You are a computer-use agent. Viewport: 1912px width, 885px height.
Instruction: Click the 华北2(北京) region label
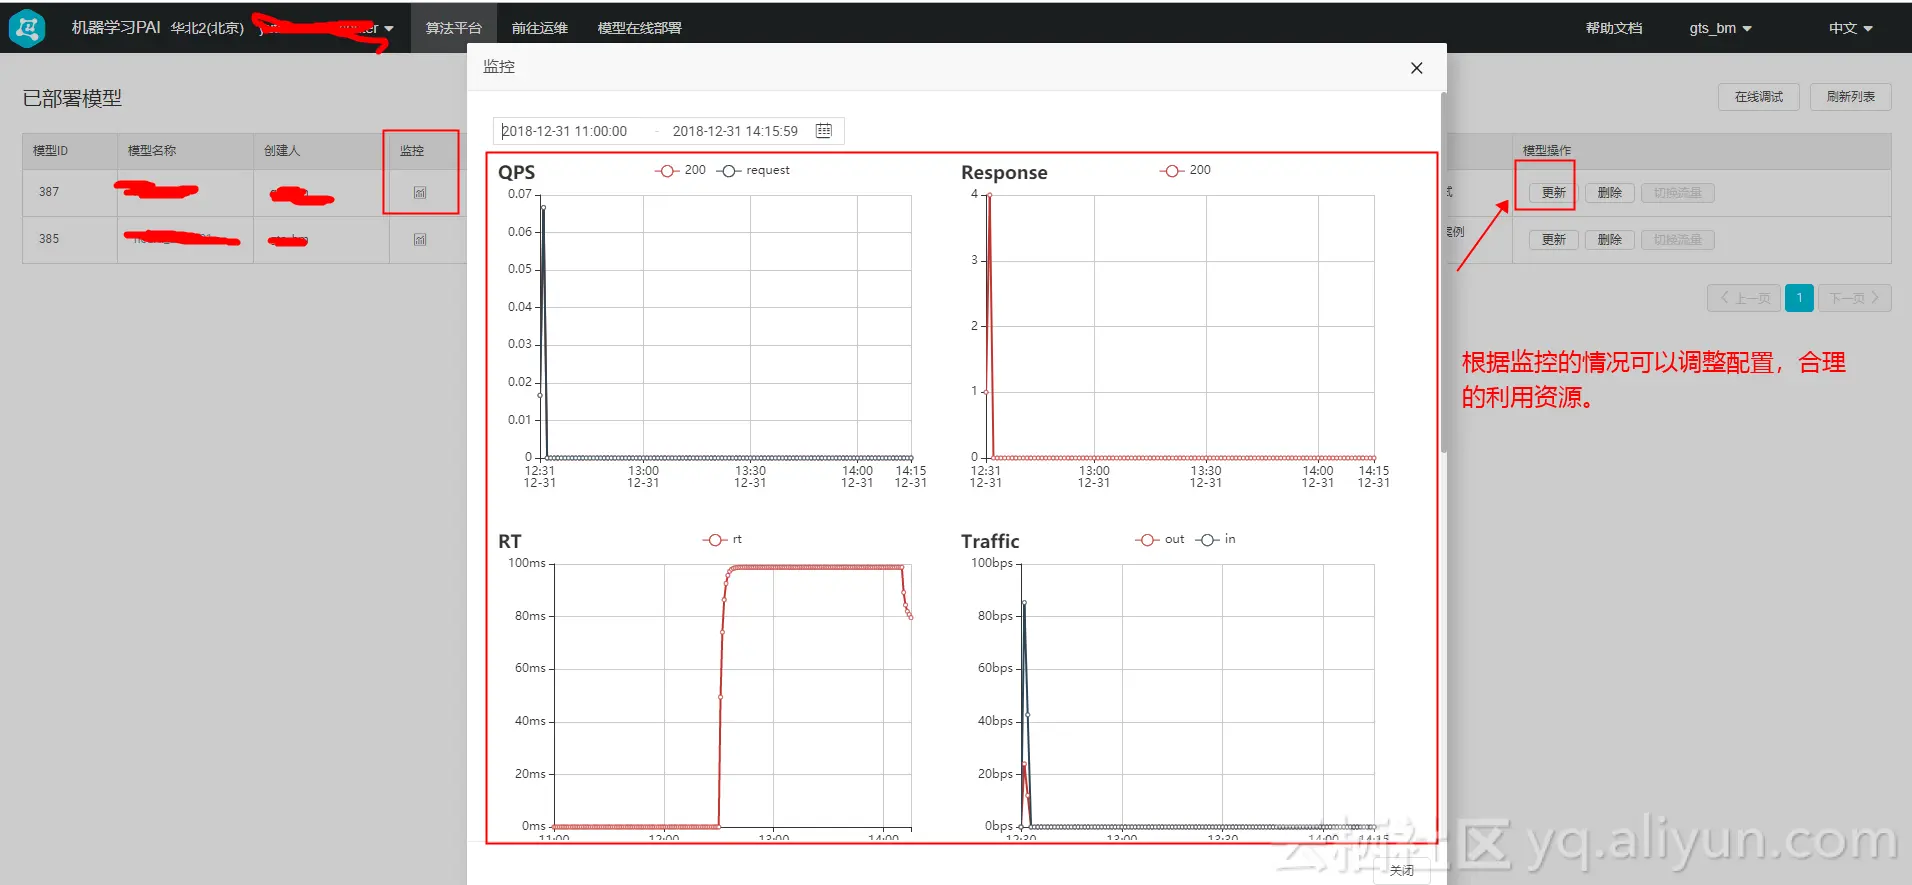tap(207, 28)
